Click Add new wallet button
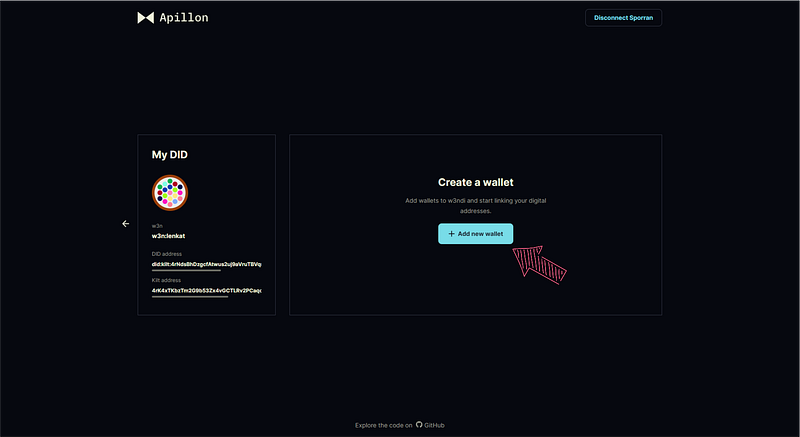The image size is (800, 437). pyautogui.click(x=476, y=234)
